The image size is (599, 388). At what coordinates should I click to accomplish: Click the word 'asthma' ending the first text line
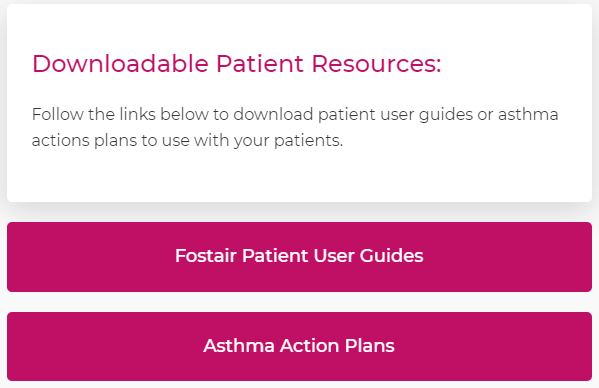(528, 114)
